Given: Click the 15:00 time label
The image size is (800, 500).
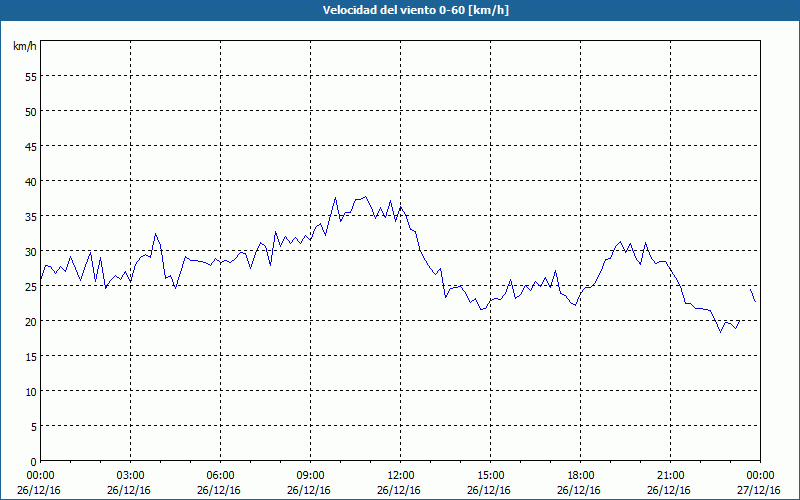Looking at the screenshot, I should coord(491,476).
